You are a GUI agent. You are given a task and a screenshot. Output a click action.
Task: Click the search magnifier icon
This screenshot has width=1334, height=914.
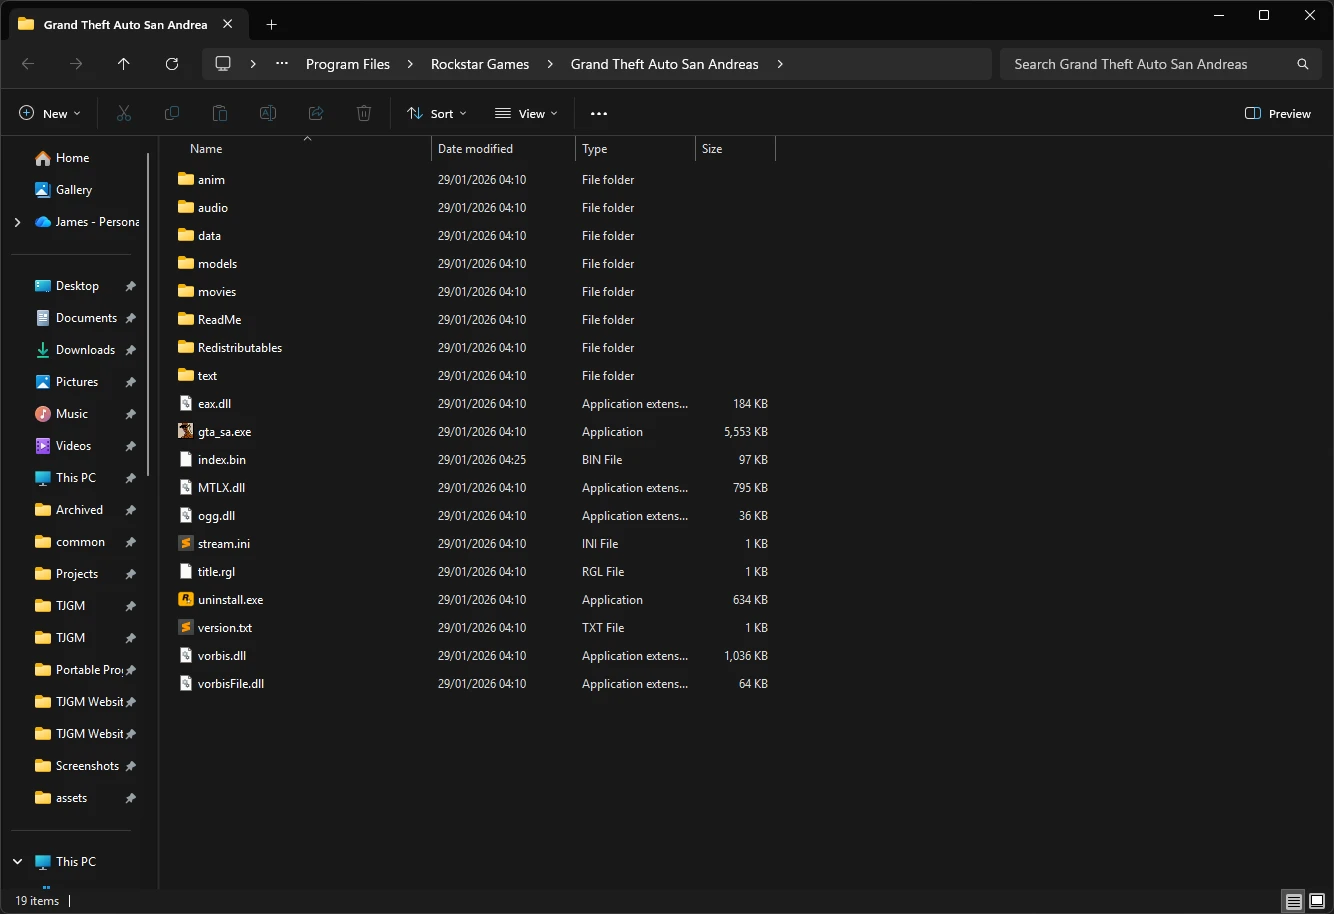click(1301, 63)
